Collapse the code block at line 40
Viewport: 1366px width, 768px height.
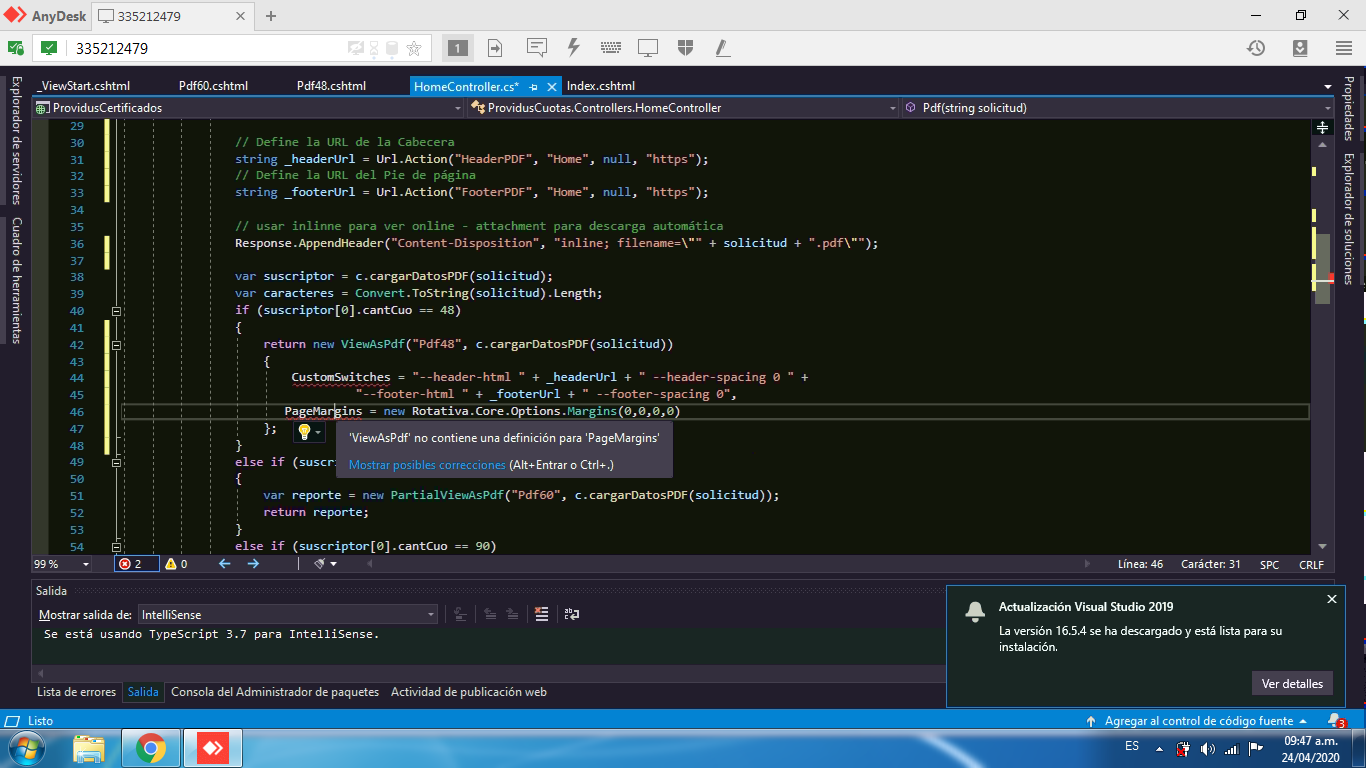(x=116, y=311)
